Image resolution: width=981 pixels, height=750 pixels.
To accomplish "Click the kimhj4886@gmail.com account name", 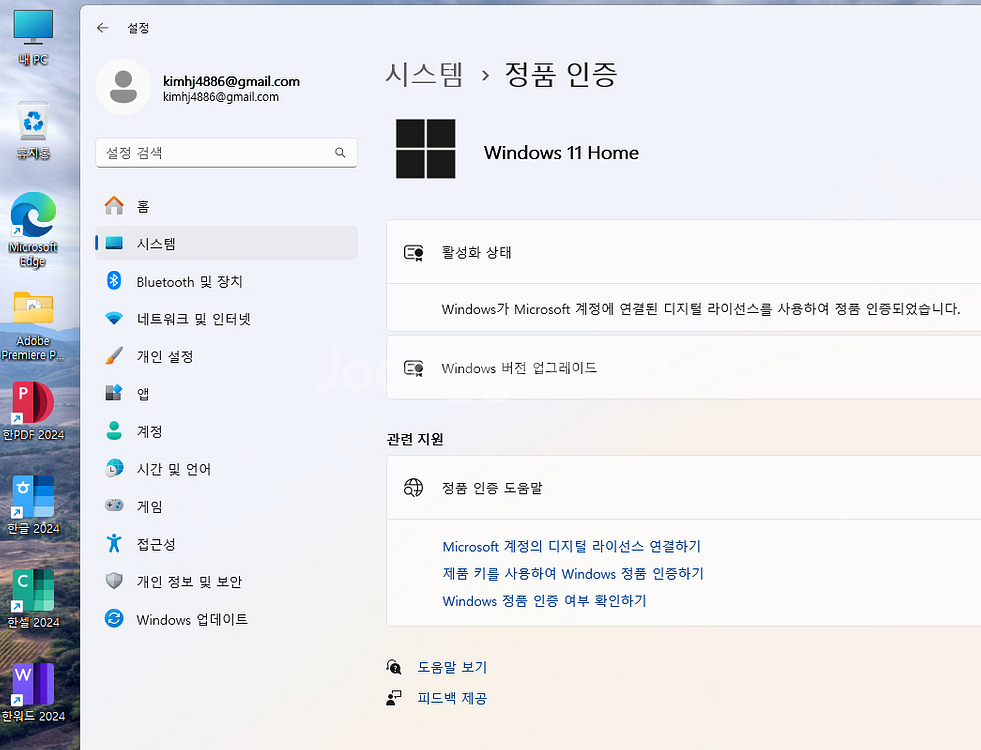I will coord(231,81).
